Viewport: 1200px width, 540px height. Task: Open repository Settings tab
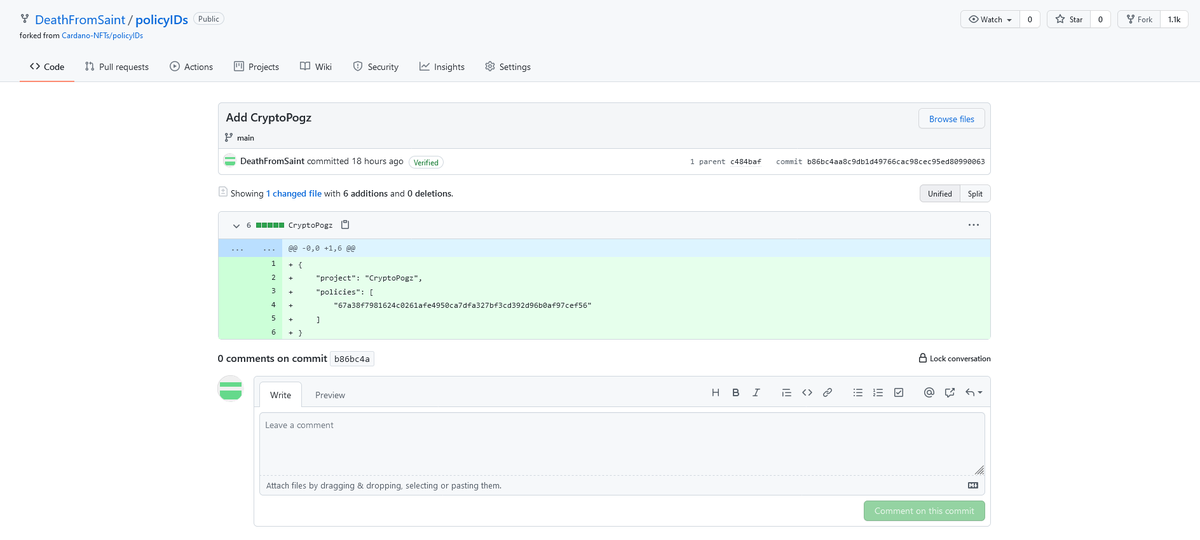click(508, 66)
